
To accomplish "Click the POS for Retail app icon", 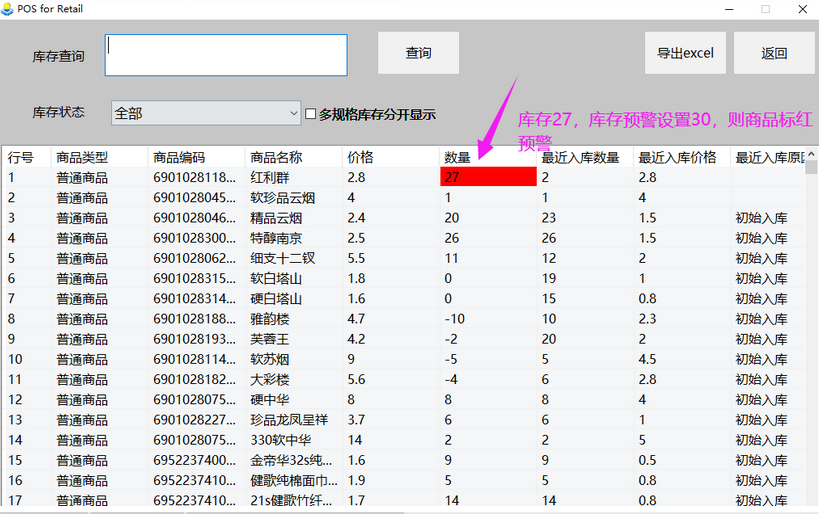I will tap(7, 9).
